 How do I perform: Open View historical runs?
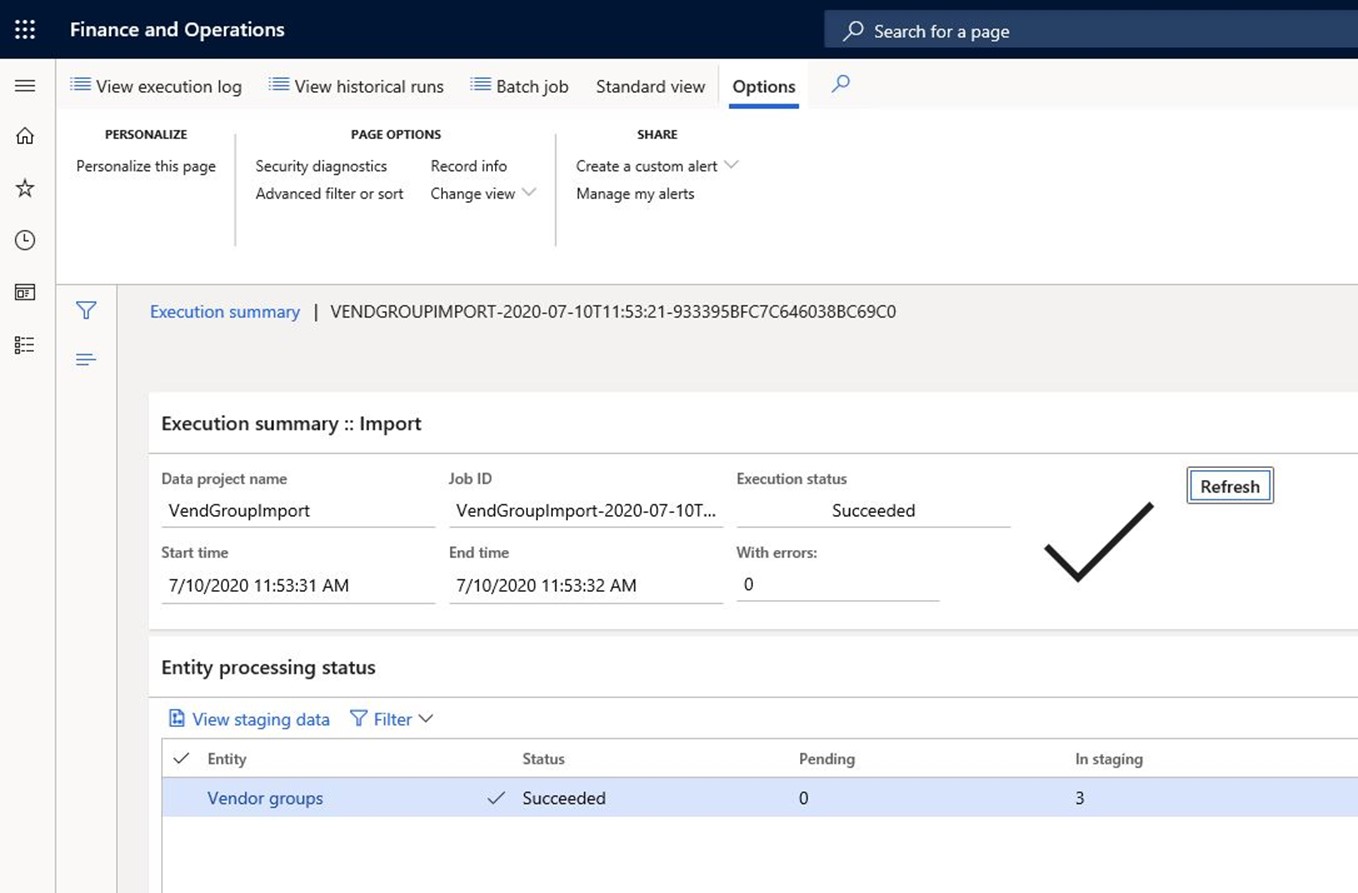click(x=356, y=86)
